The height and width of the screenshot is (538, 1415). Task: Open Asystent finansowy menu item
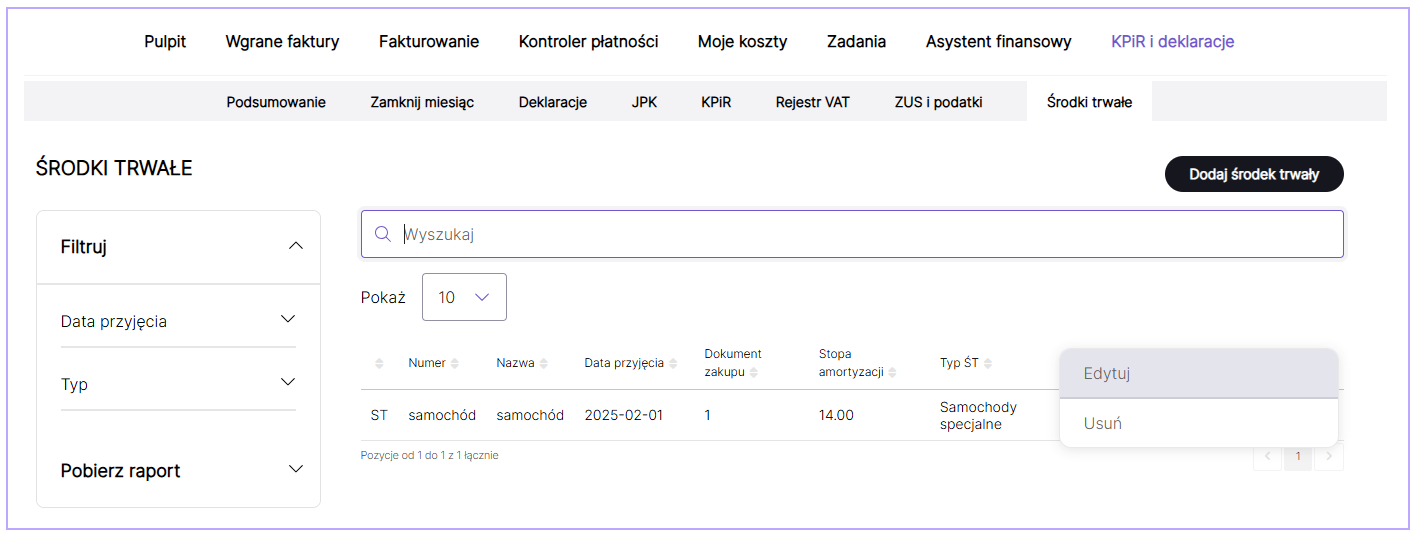(998, 42)
